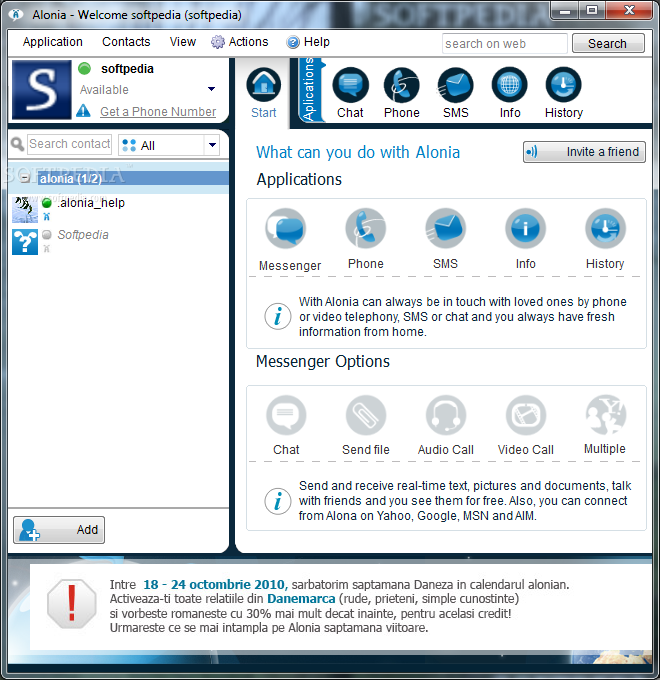Open the All contacts filter dropdown
This screenshot has width=660, height=680.
point(212,145)
